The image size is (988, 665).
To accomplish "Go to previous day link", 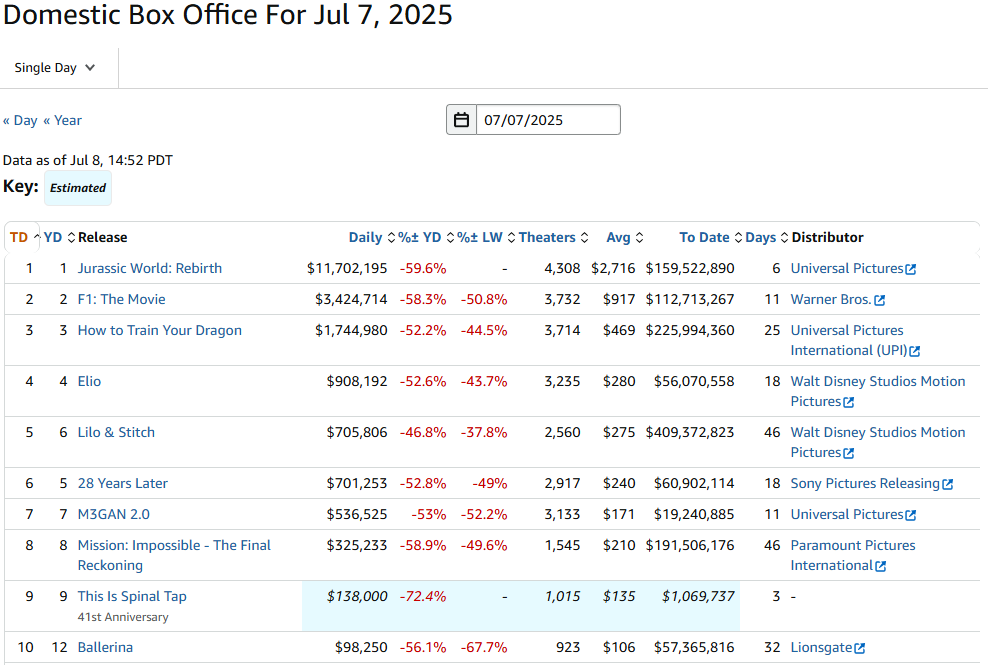I will tap(20, 120).
